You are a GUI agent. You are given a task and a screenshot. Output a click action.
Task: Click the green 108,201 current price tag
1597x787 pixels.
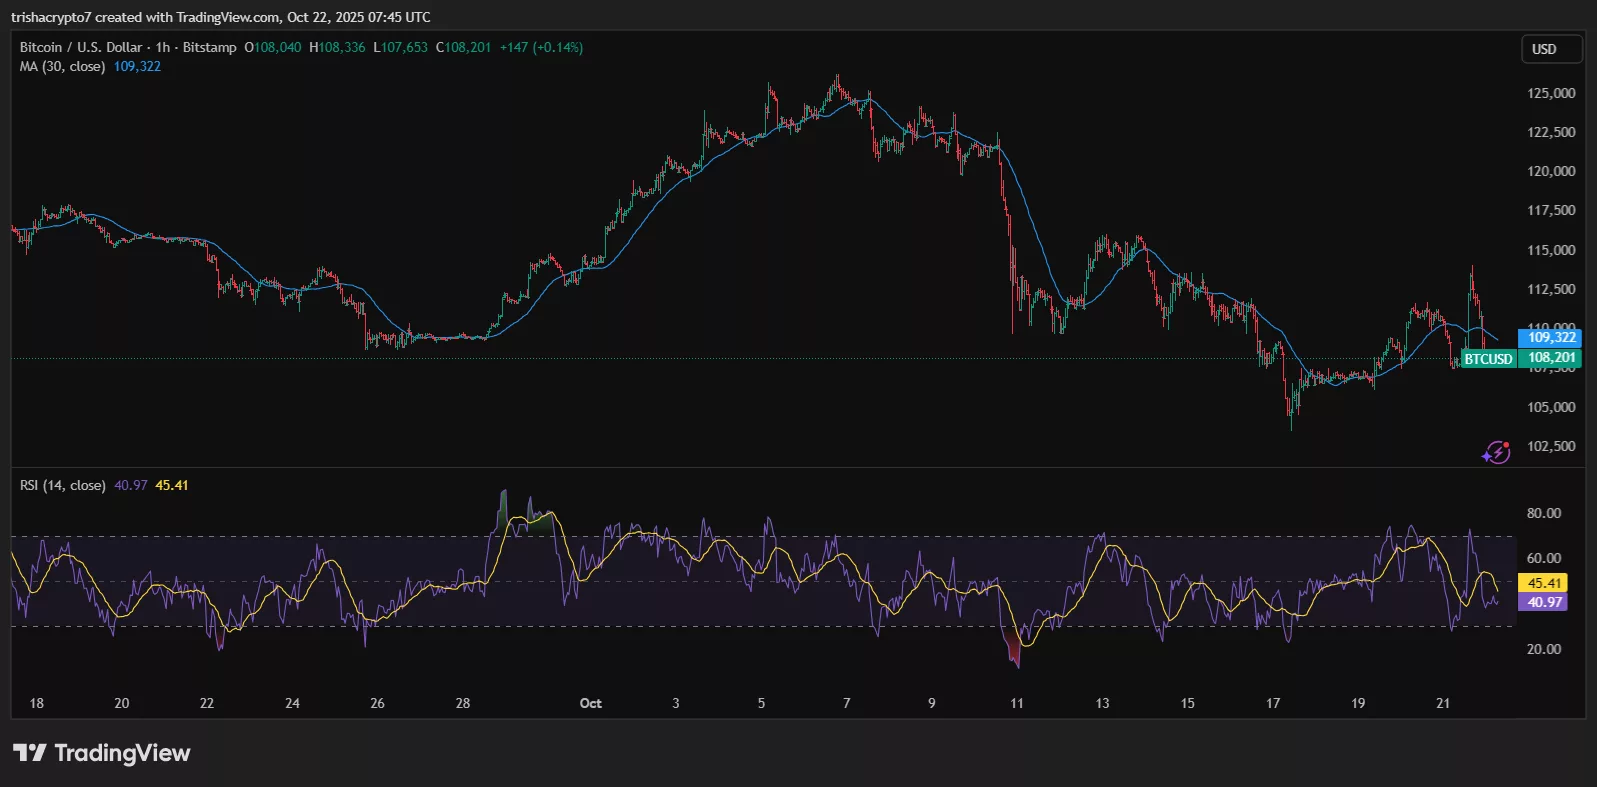(1550, 358)
